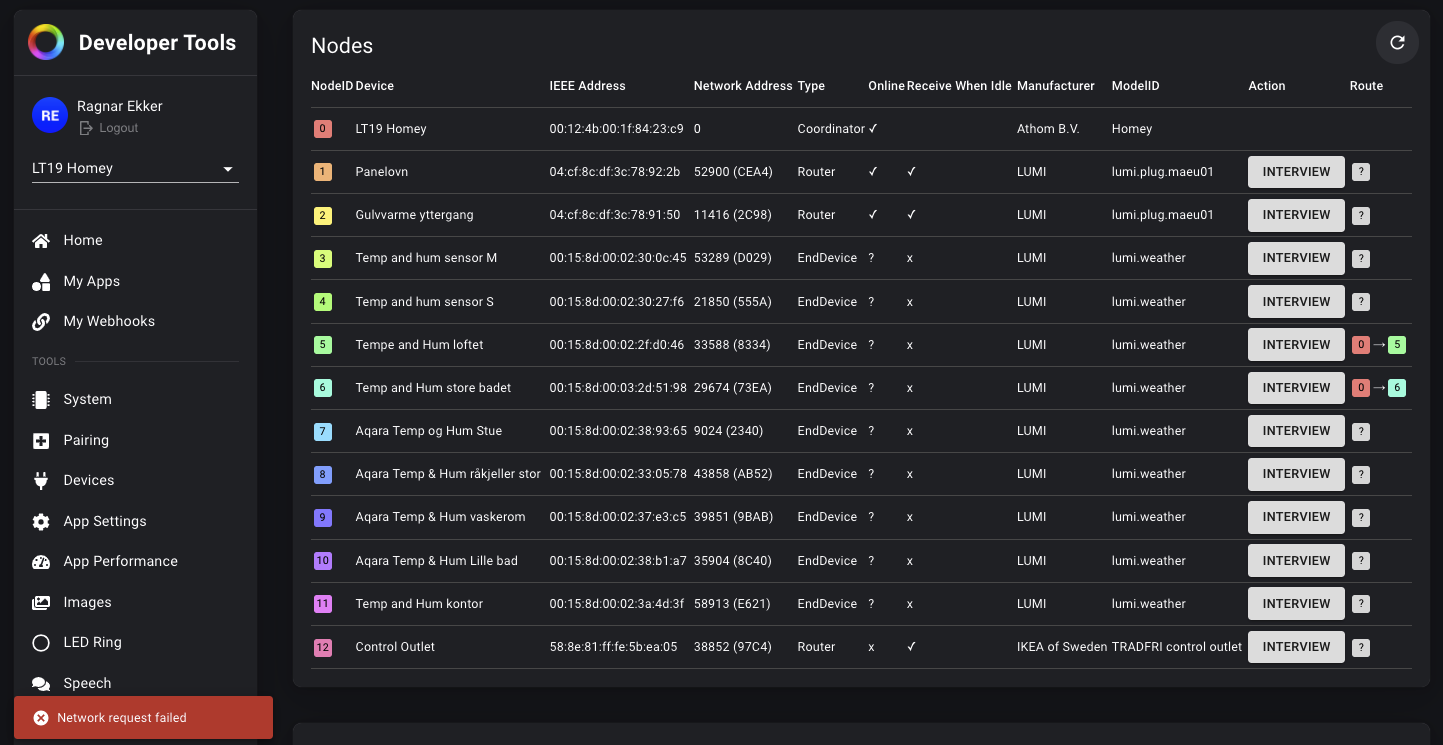Click the My Apps shapes icon
Viewport: 1443px width, 745px height.
(41, 281)
